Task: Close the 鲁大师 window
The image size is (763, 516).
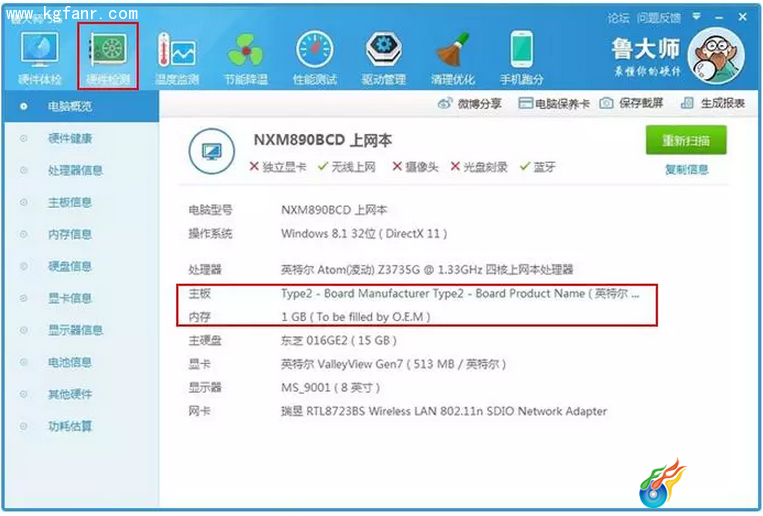Action: click(743, 17)
